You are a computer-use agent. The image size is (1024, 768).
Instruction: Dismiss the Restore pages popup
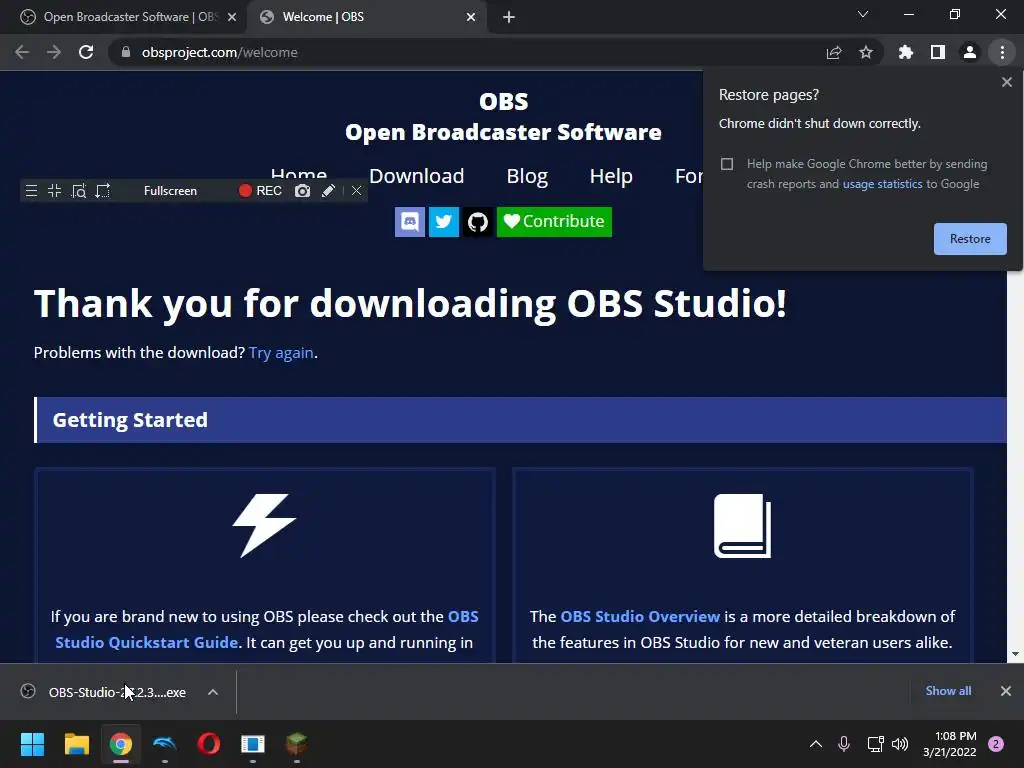[1006, 82]
